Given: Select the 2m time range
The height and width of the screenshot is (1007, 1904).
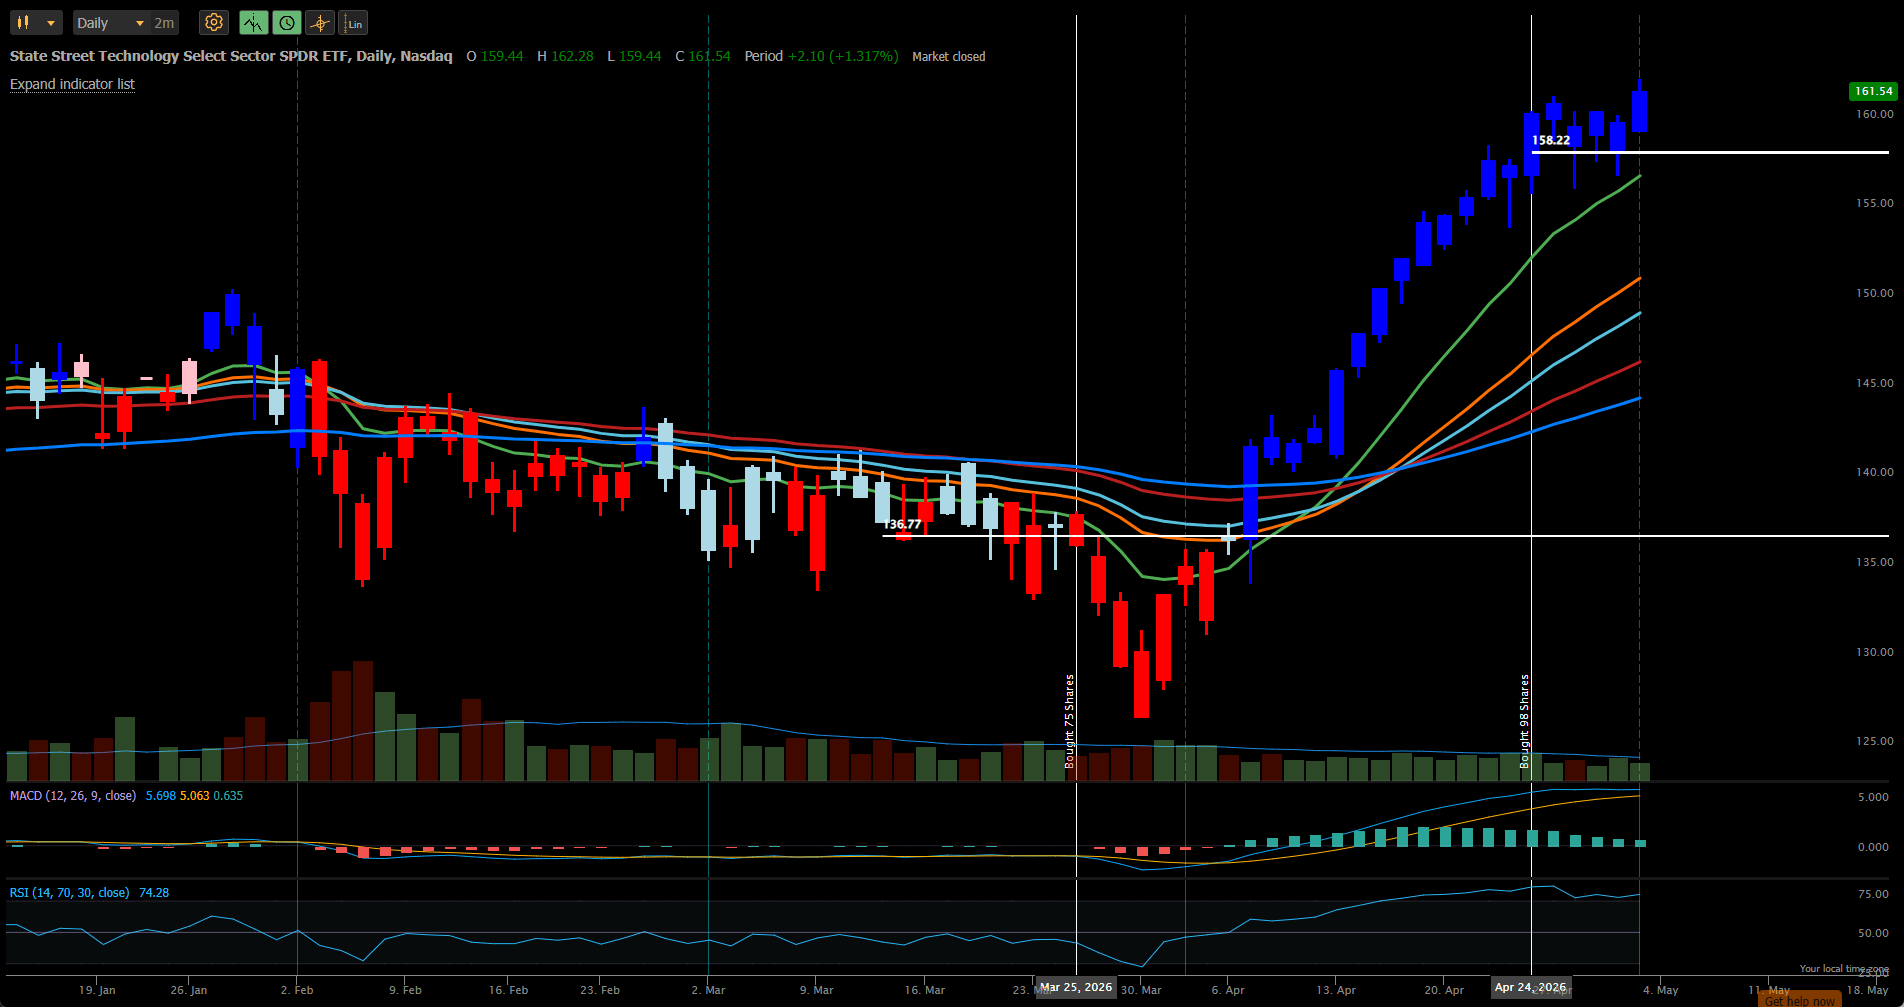Looking at the screenshot, I should pyautogui.click(x=164, y=23).
